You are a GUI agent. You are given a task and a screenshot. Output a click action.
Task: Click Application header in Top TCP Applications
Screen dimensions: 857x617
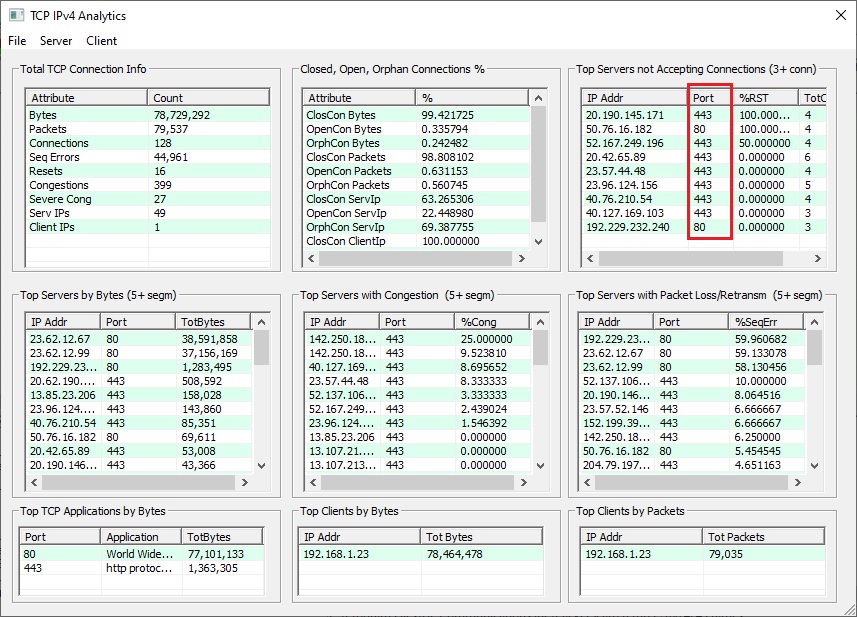pos(141,537)
